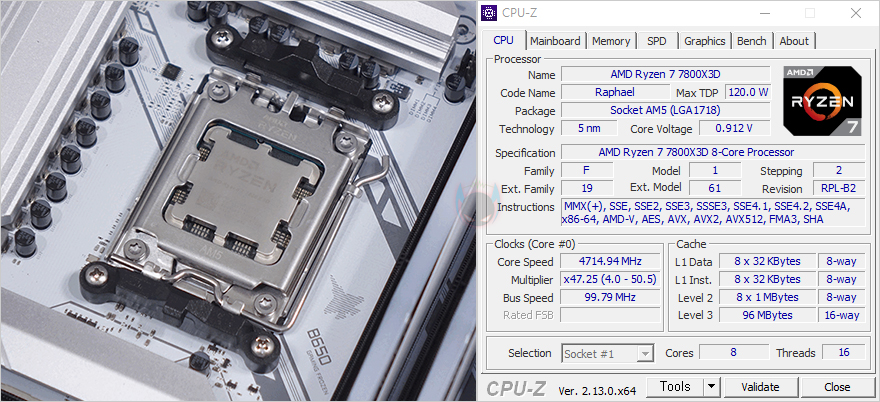This screenshot has width=880, height=402.
Task: Click the Threads value 16
Action: 844,353
